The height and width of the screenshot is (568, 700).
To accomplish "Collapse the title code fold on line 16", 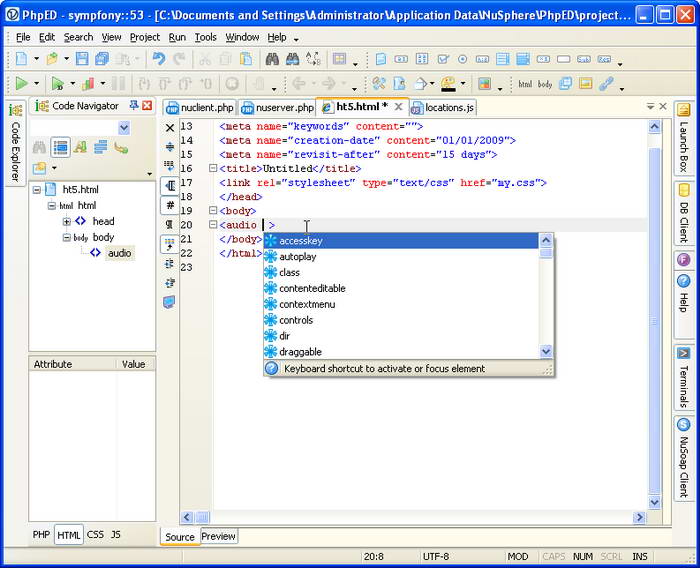I will [x=213, y=168].
